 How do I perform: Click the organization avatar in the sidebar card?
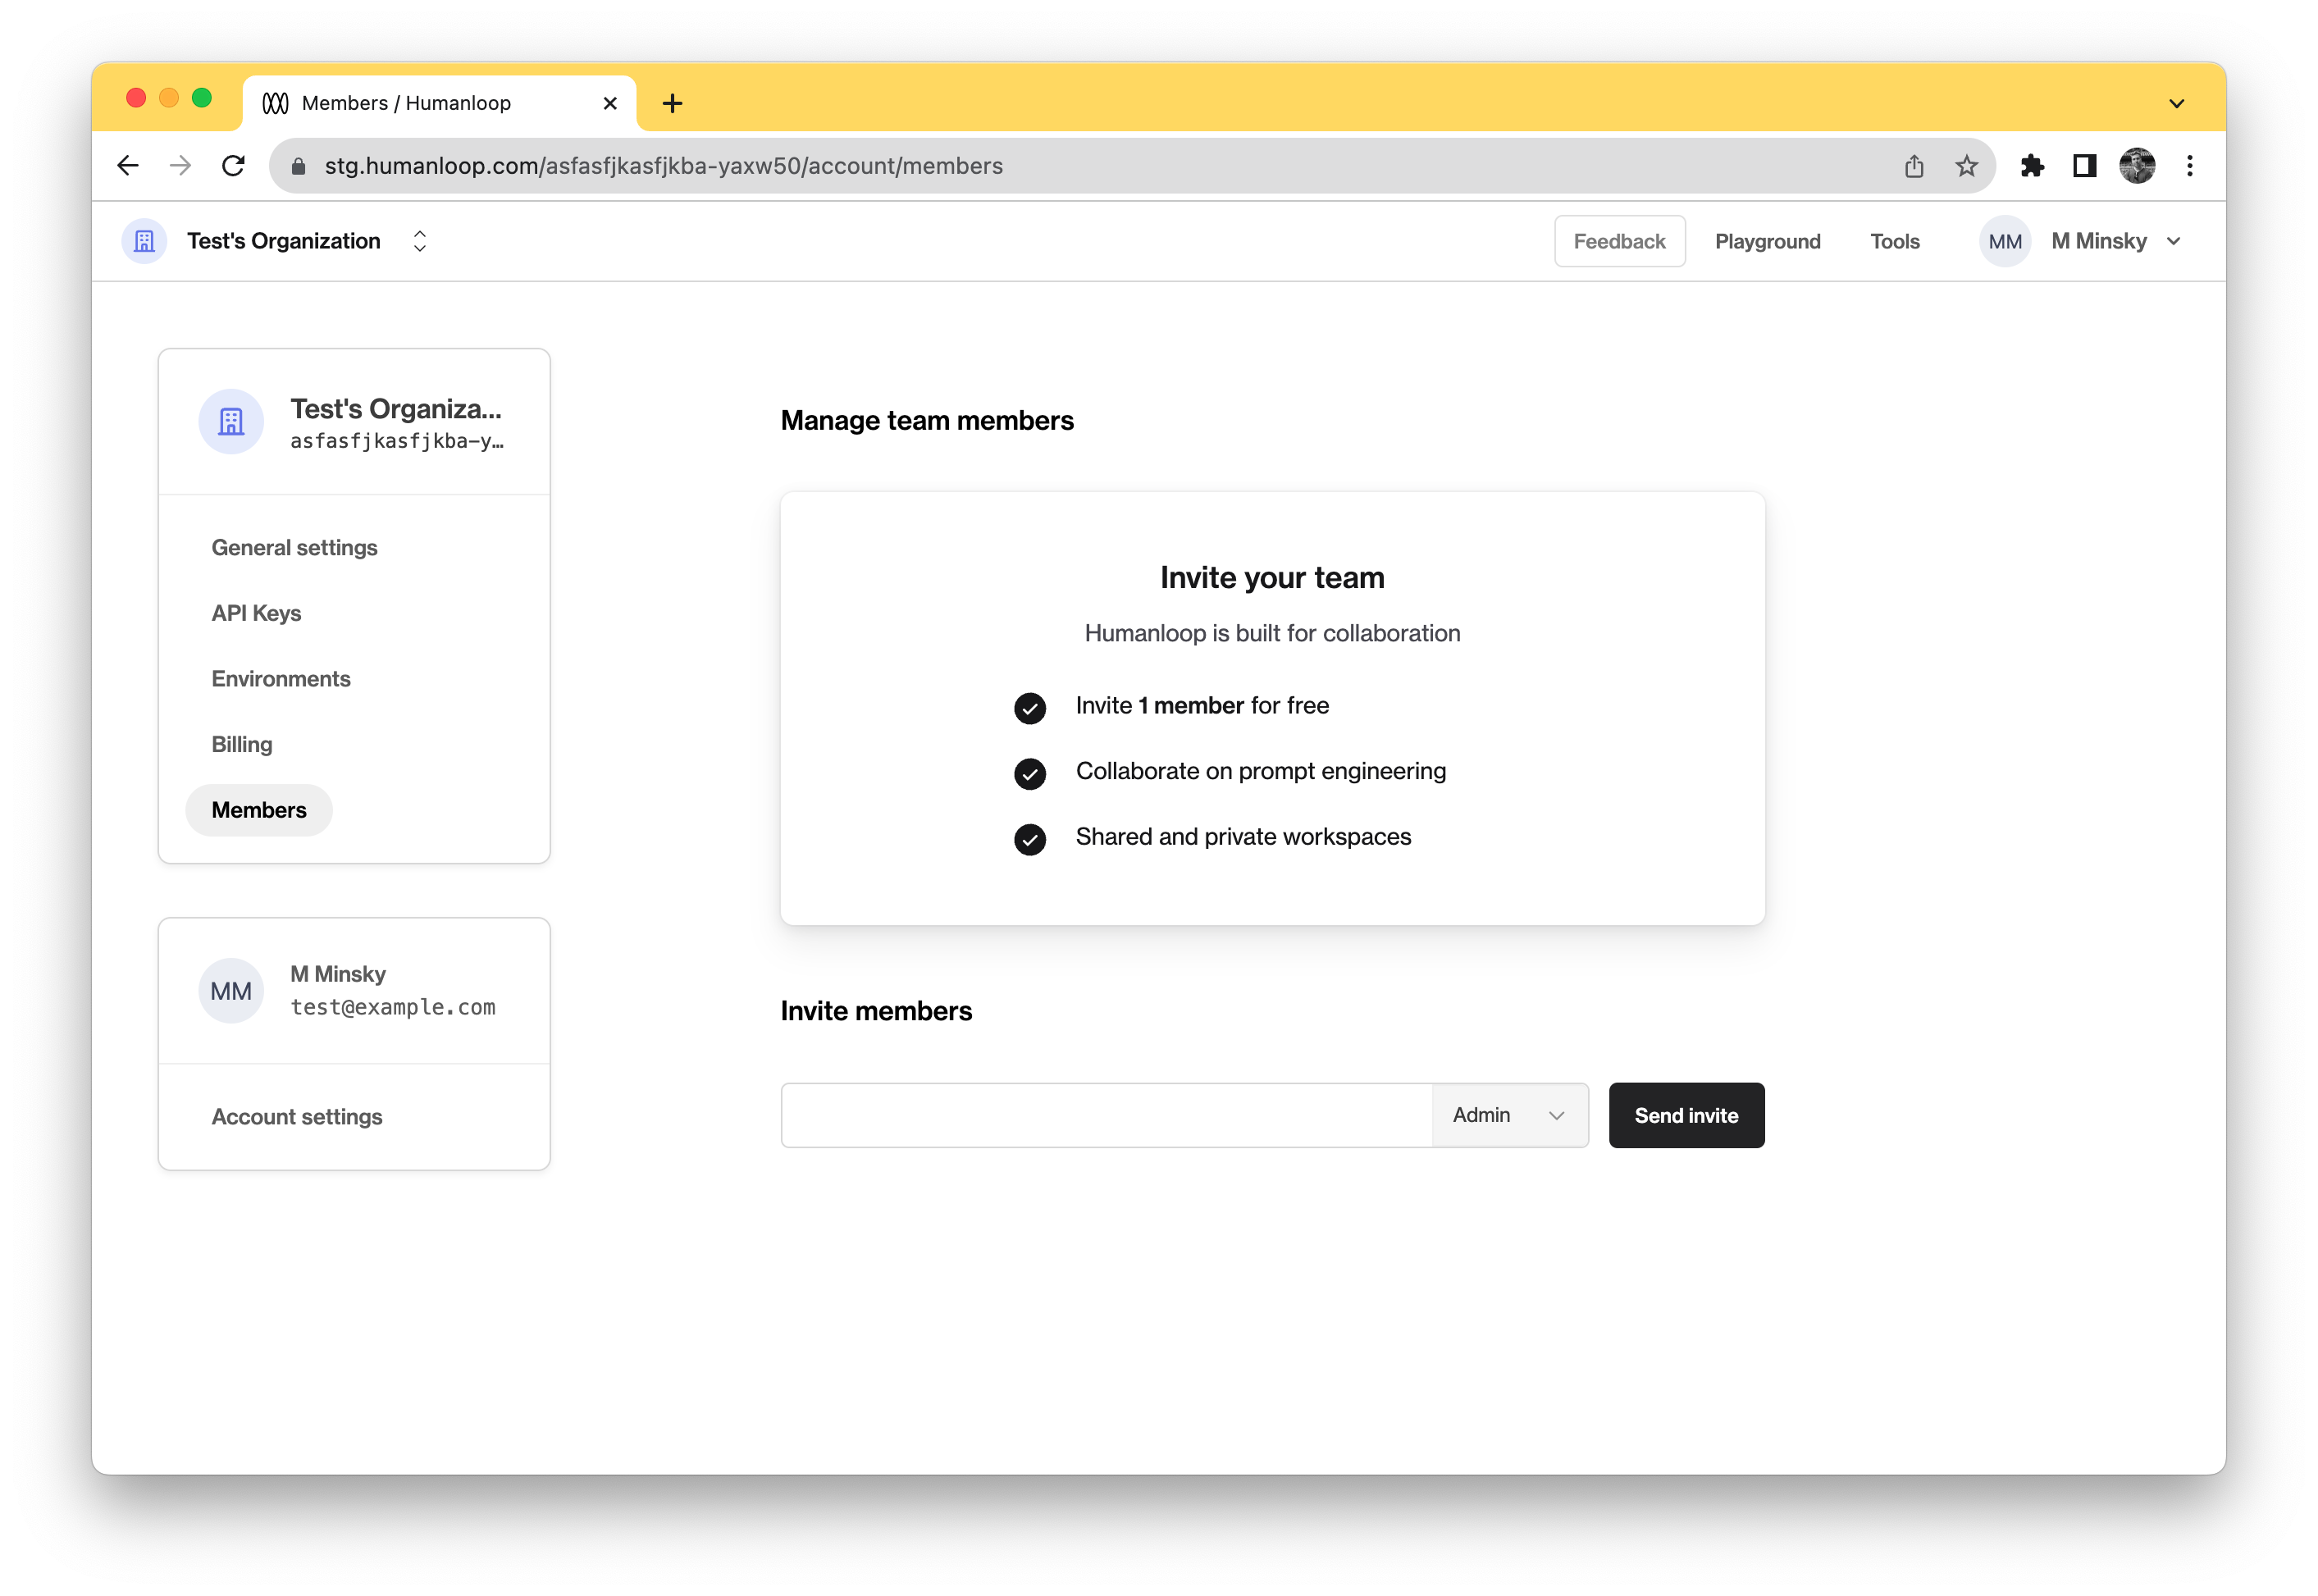tap(231, 421)
